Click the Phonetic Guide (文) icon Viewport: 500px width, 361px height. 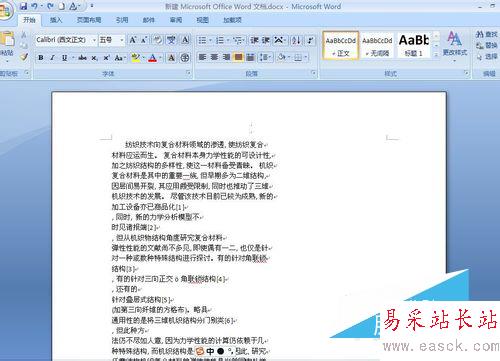pos(171,40)
